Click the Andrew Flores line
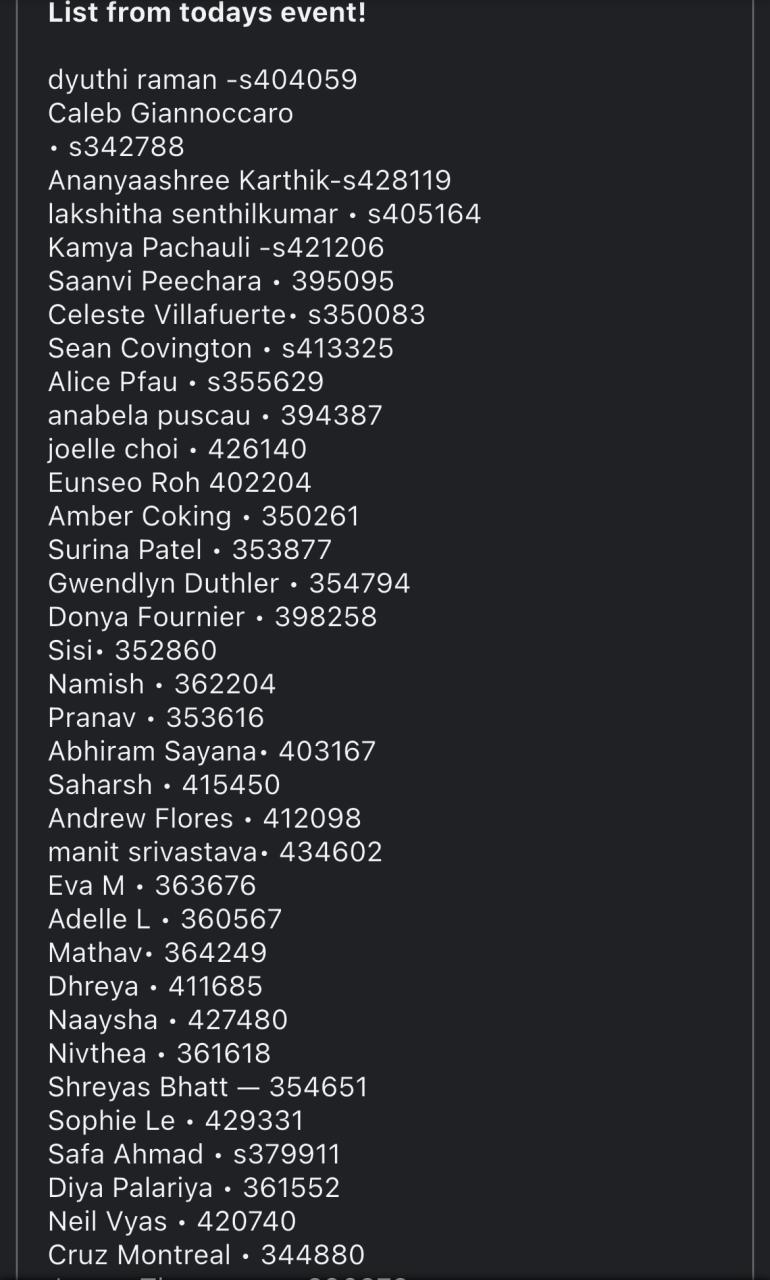 point(204,818)
